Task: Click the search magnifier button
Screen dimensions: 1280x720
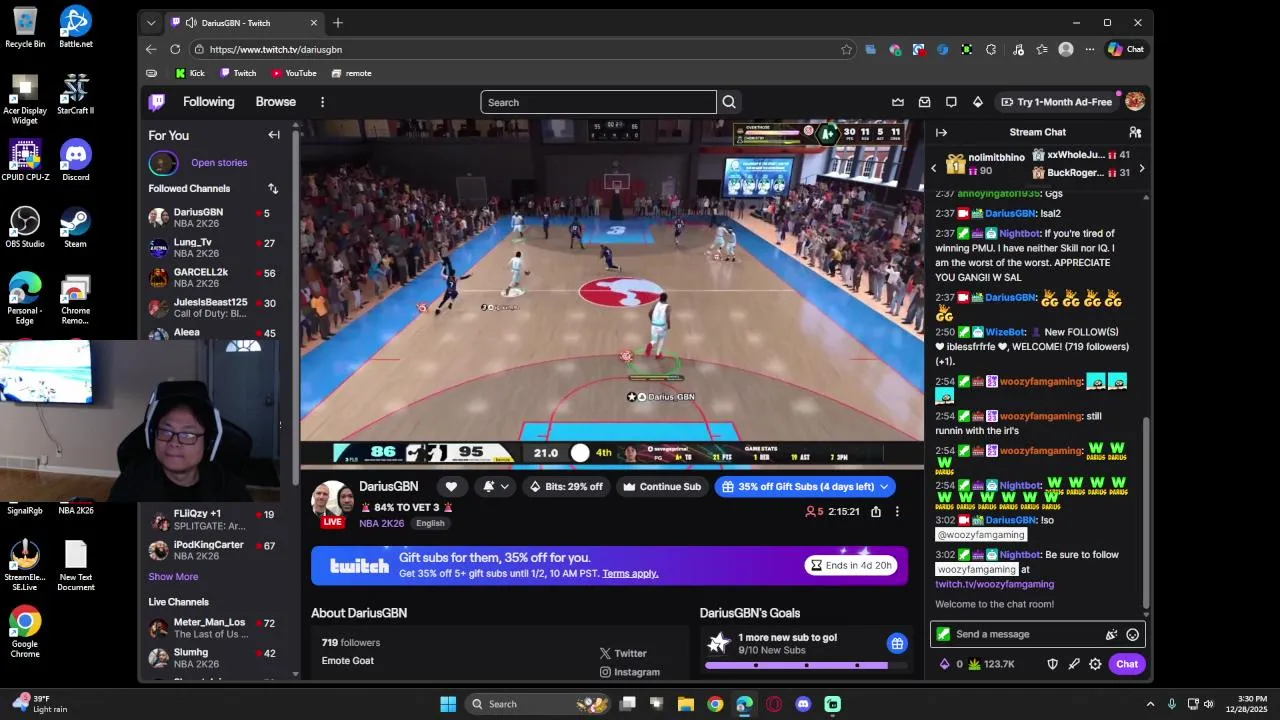Action: click(729, 102)
